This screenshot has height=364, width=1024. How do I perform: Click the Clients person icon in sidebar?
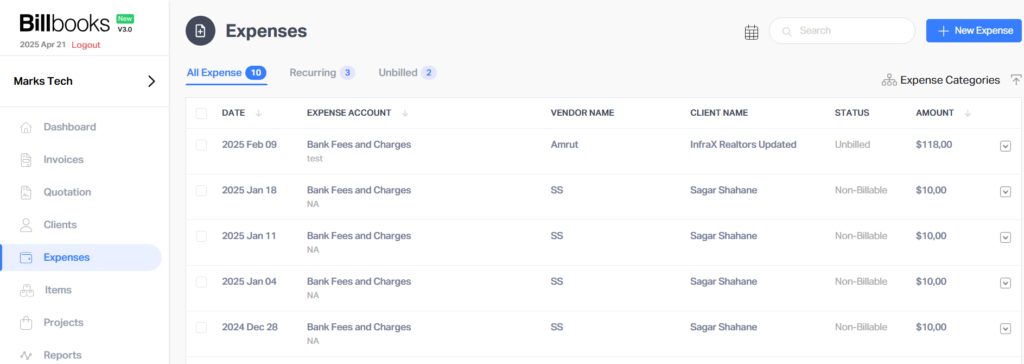pos(26,225)
